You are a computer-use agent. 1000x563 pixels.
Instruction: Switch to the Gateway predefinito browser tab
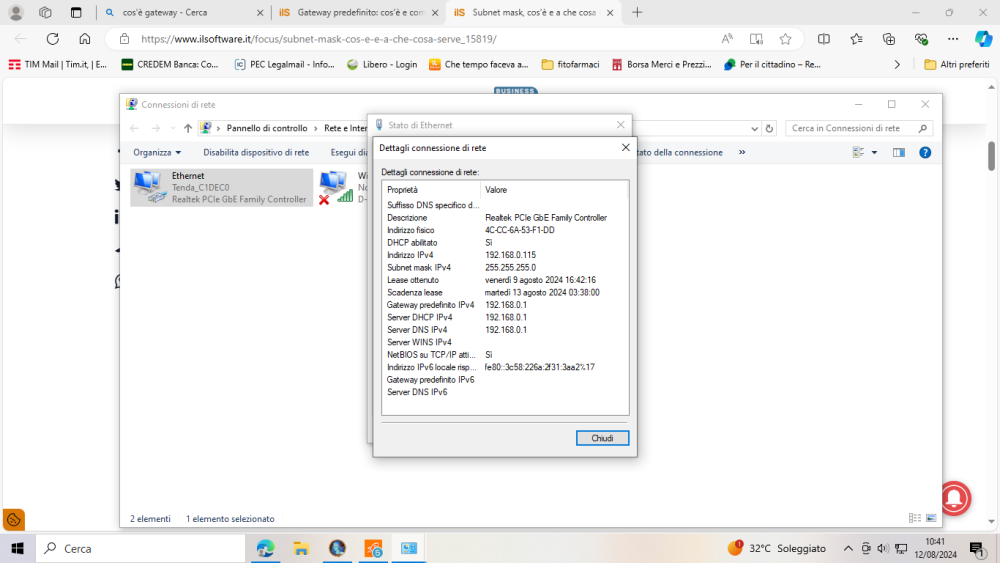pos(359,13)
